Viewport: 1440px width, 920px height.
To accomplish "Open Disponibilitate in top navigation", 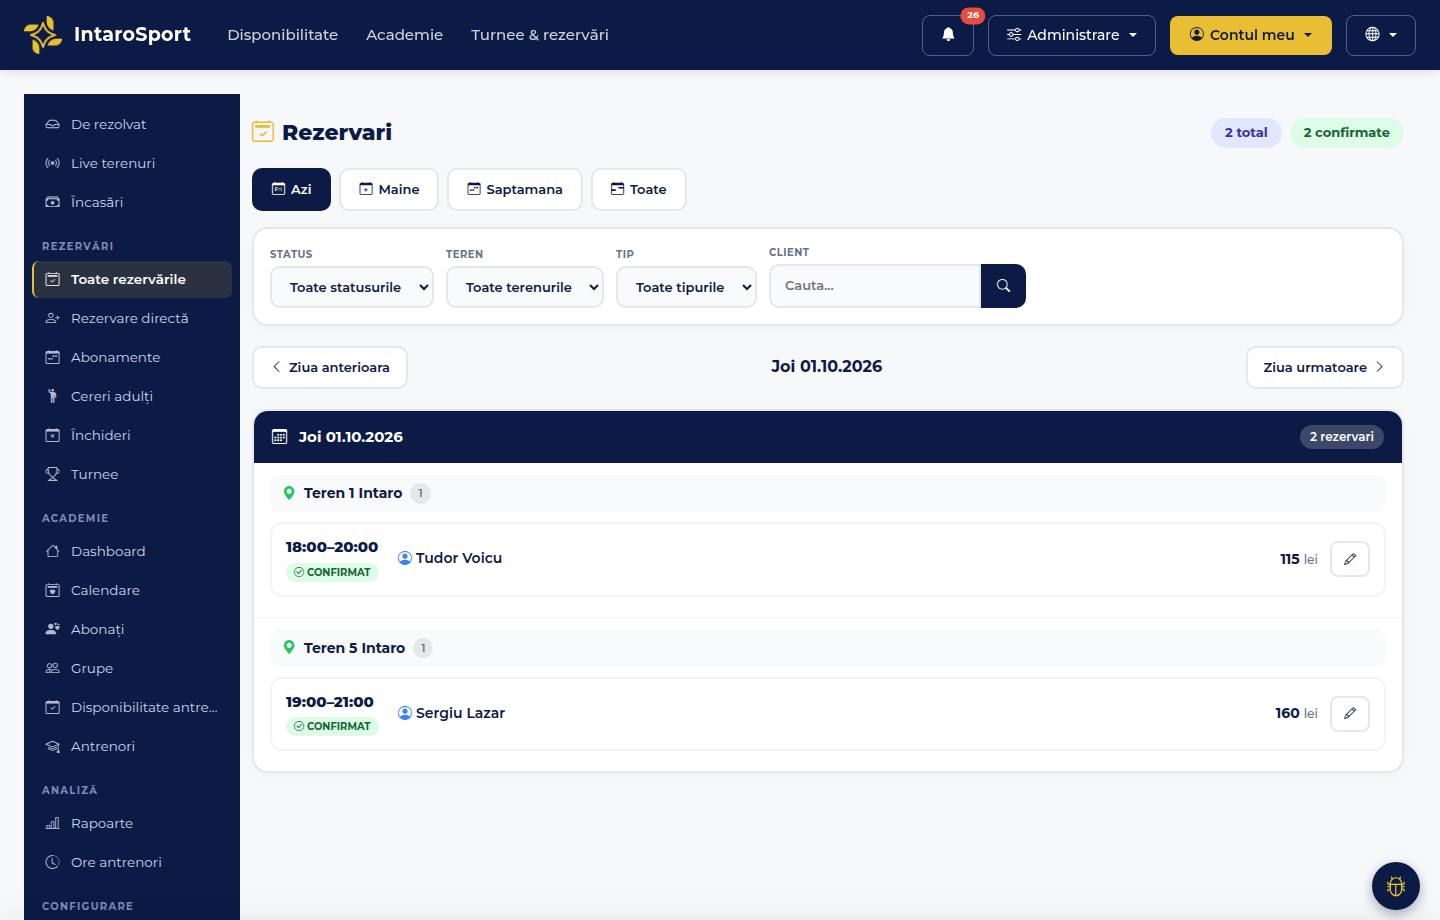I will coord(283,35).
